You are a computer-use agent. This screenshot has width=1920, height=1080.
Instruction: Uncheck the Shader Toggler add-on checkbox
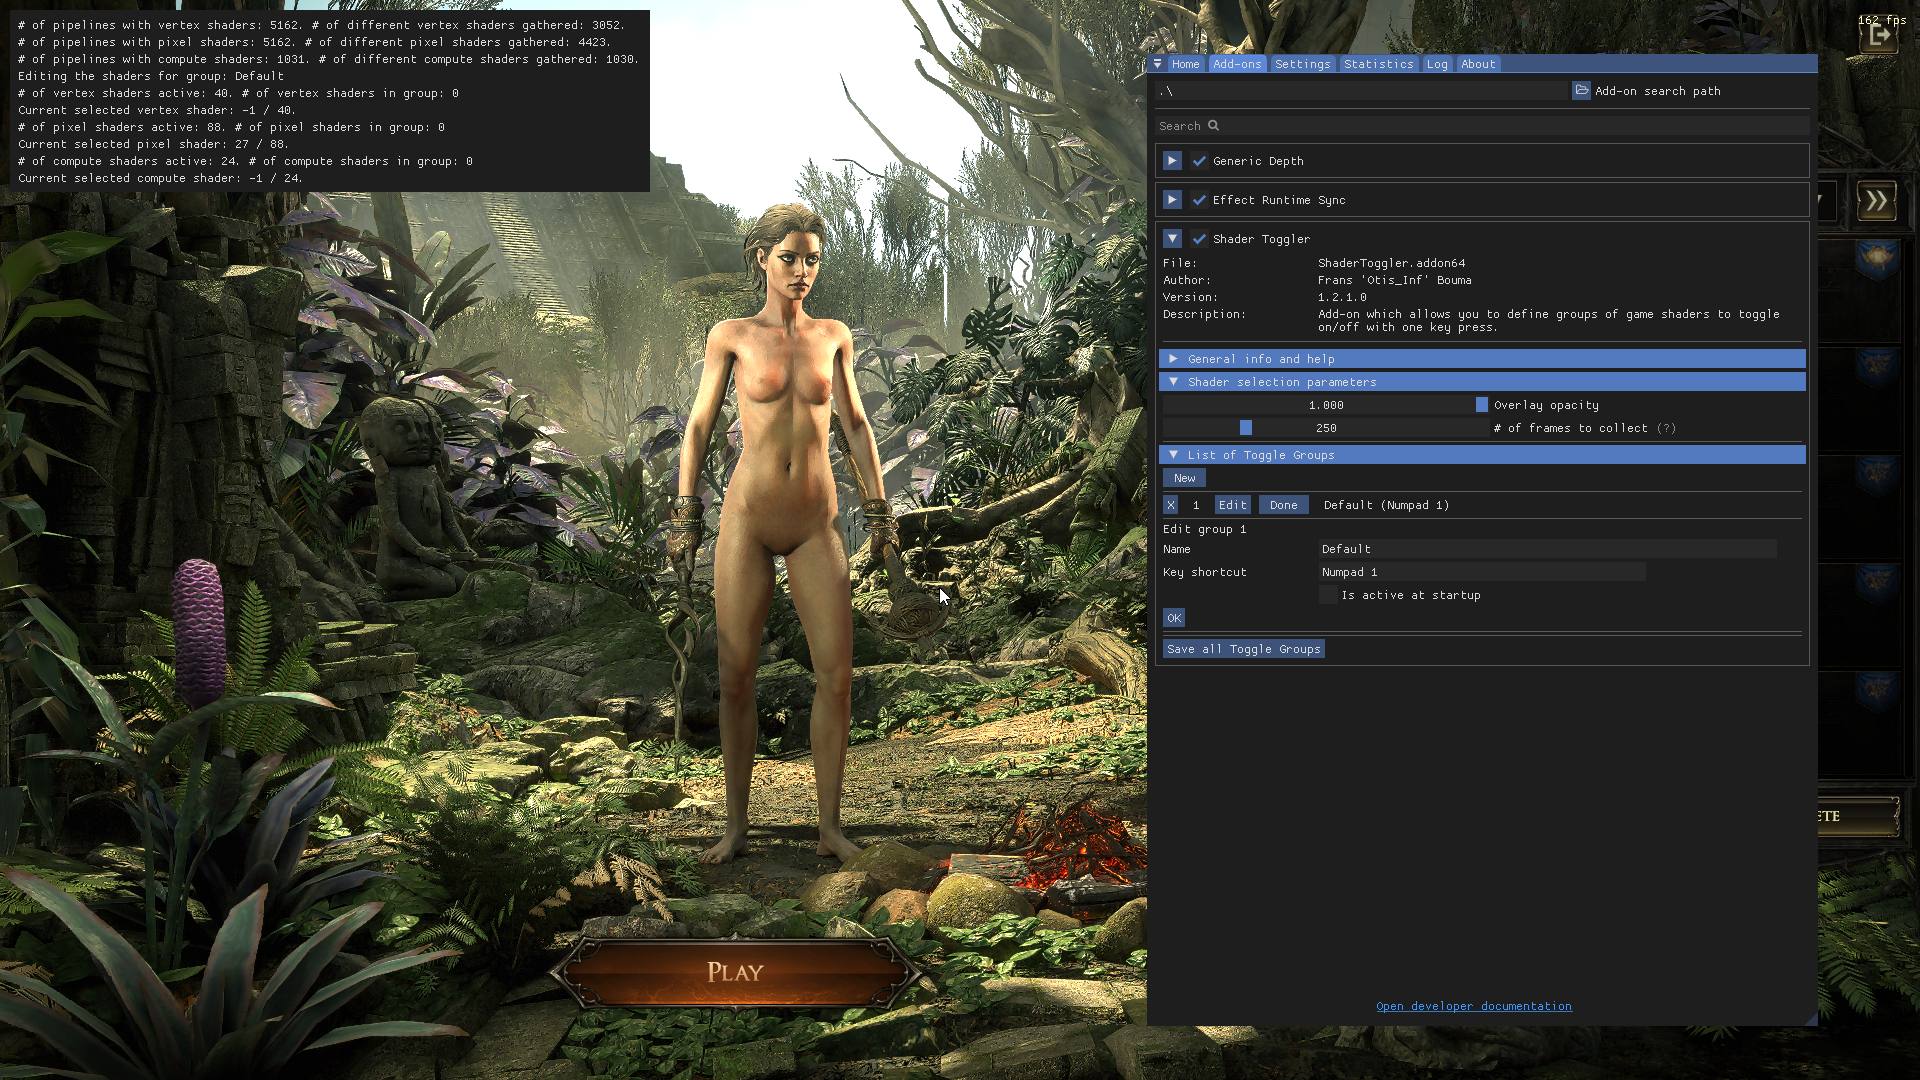click(x=1199, y=239)
